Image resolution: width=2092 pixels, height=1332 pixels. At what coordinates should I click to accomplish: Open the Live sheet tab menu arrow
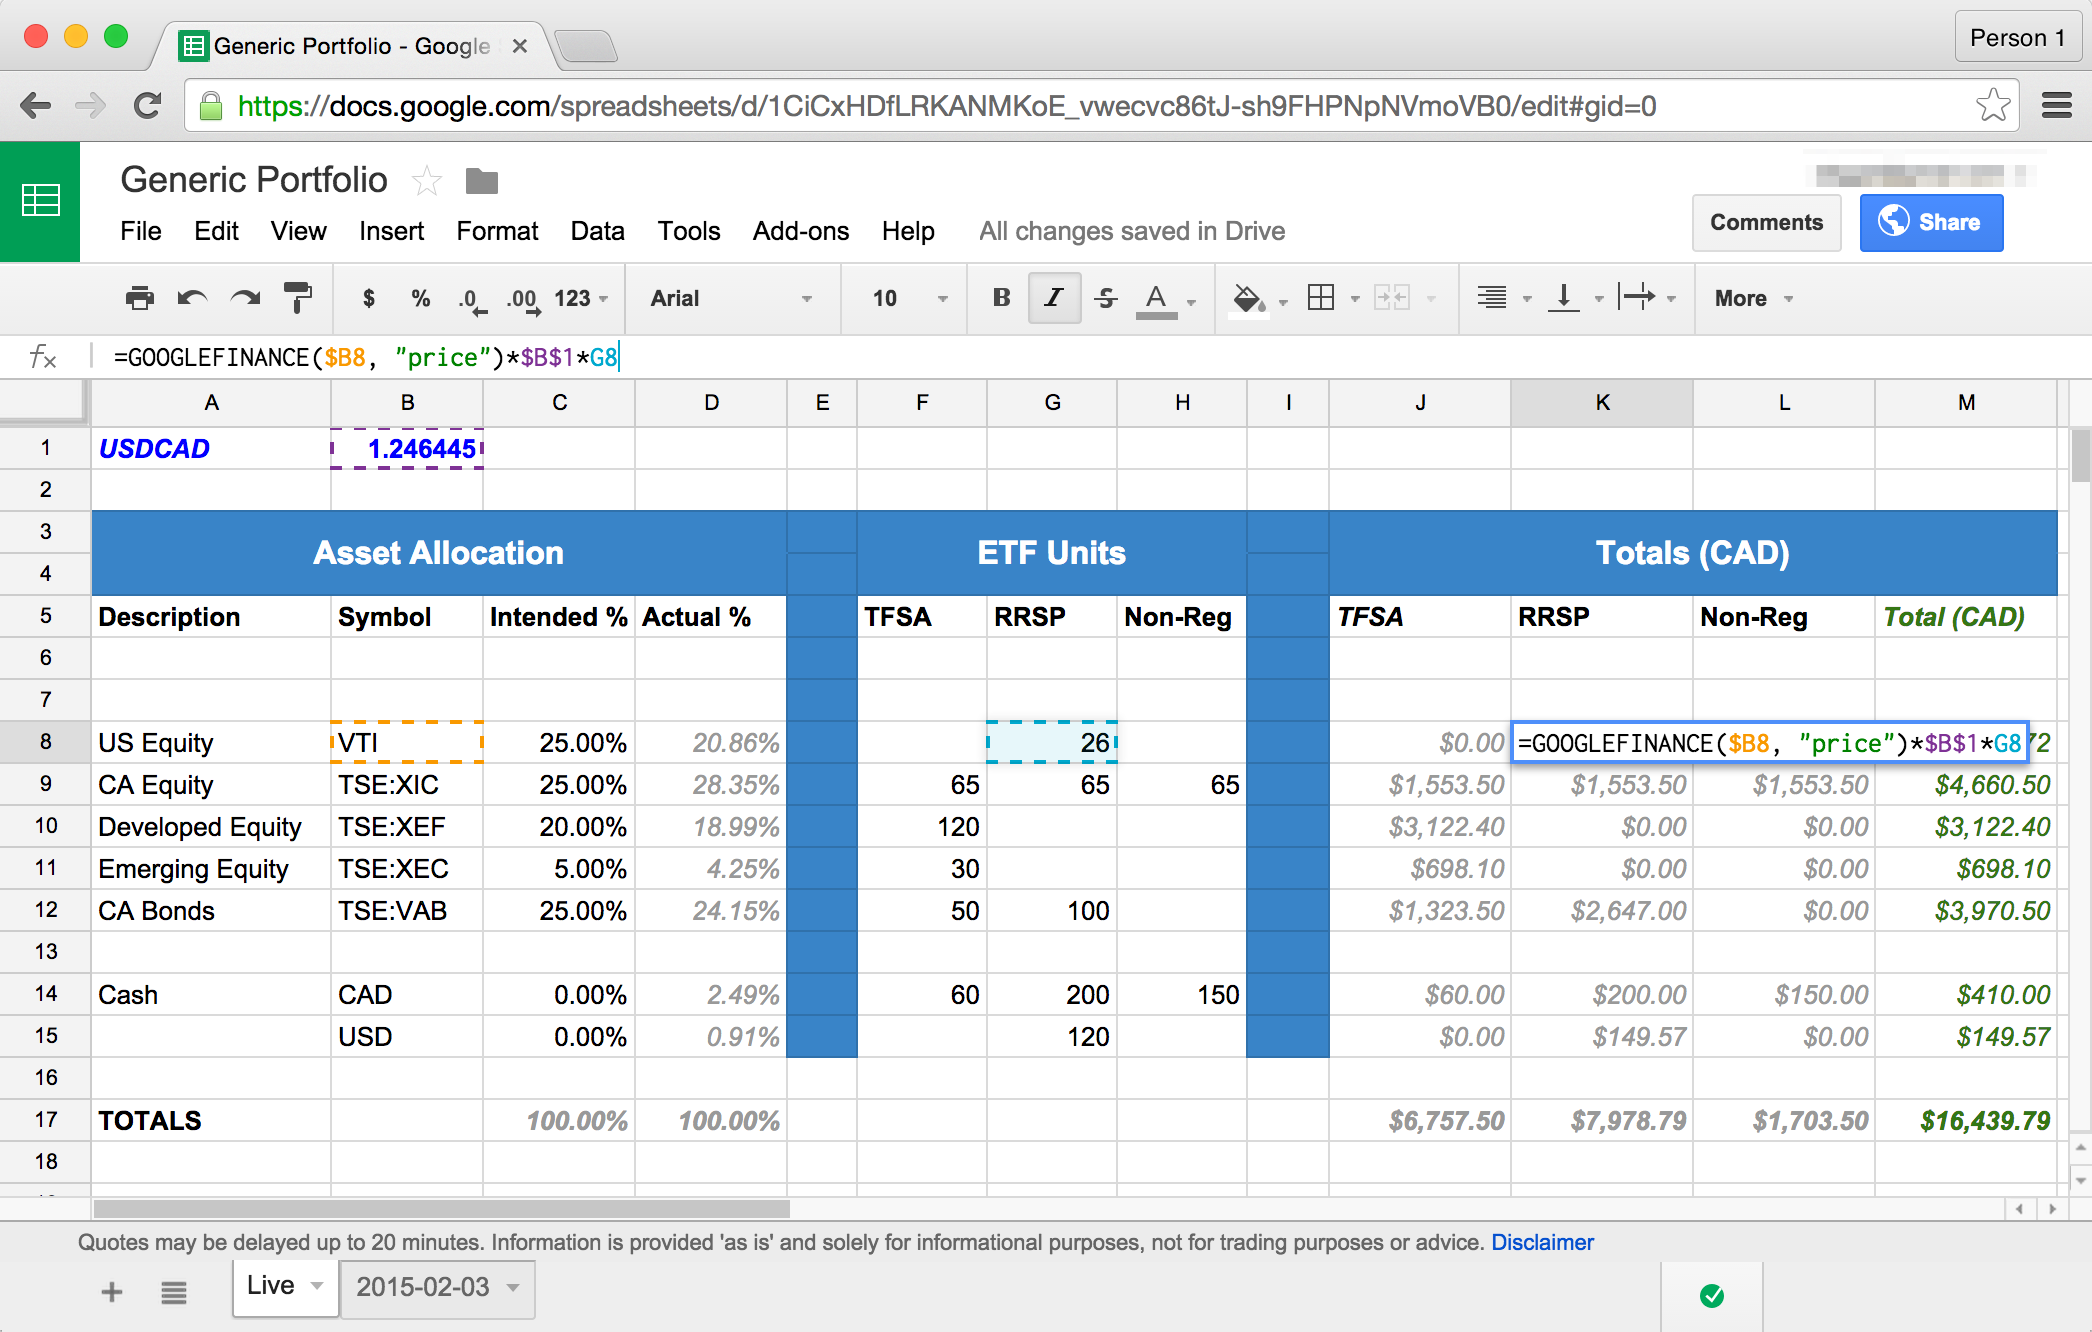(317, 1286)
